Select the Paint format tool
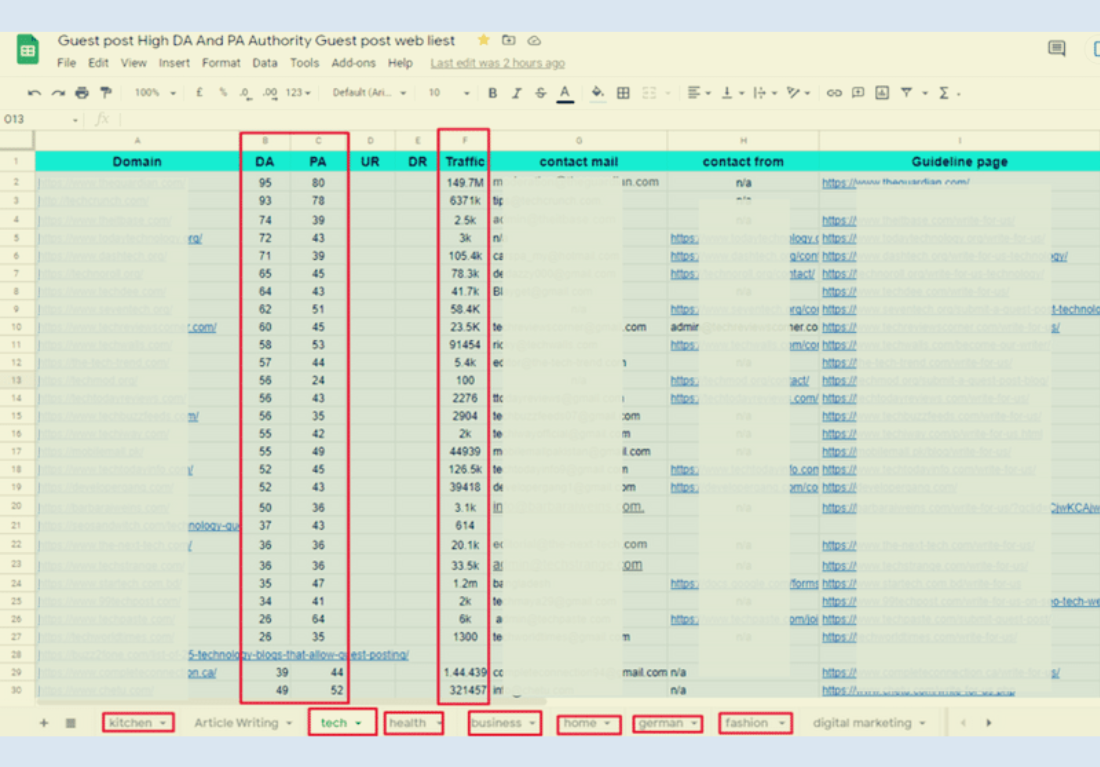 click(x=104, y=92)
